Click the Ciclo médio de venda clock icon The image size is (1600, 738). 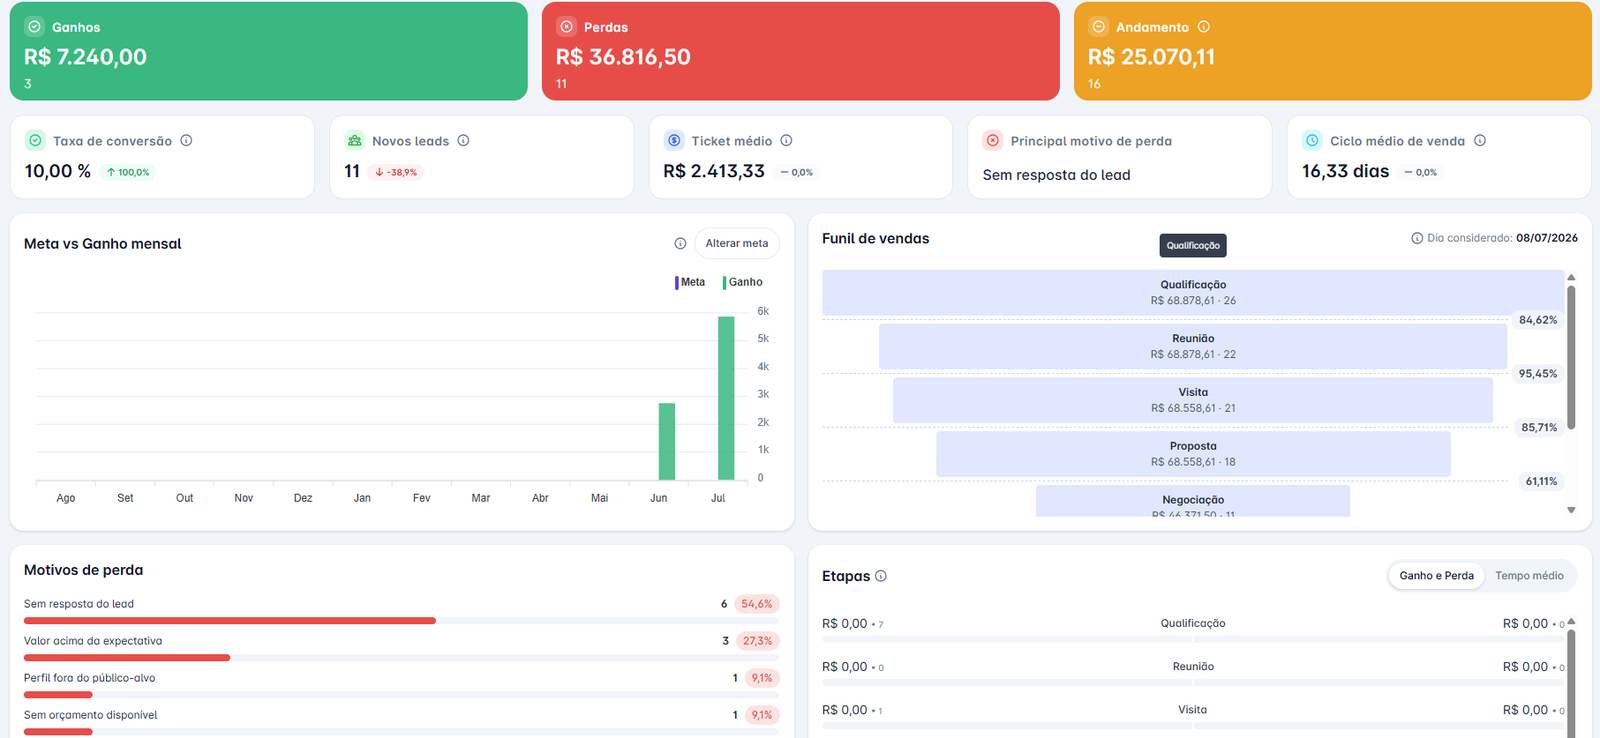[x=1312, y=141]
